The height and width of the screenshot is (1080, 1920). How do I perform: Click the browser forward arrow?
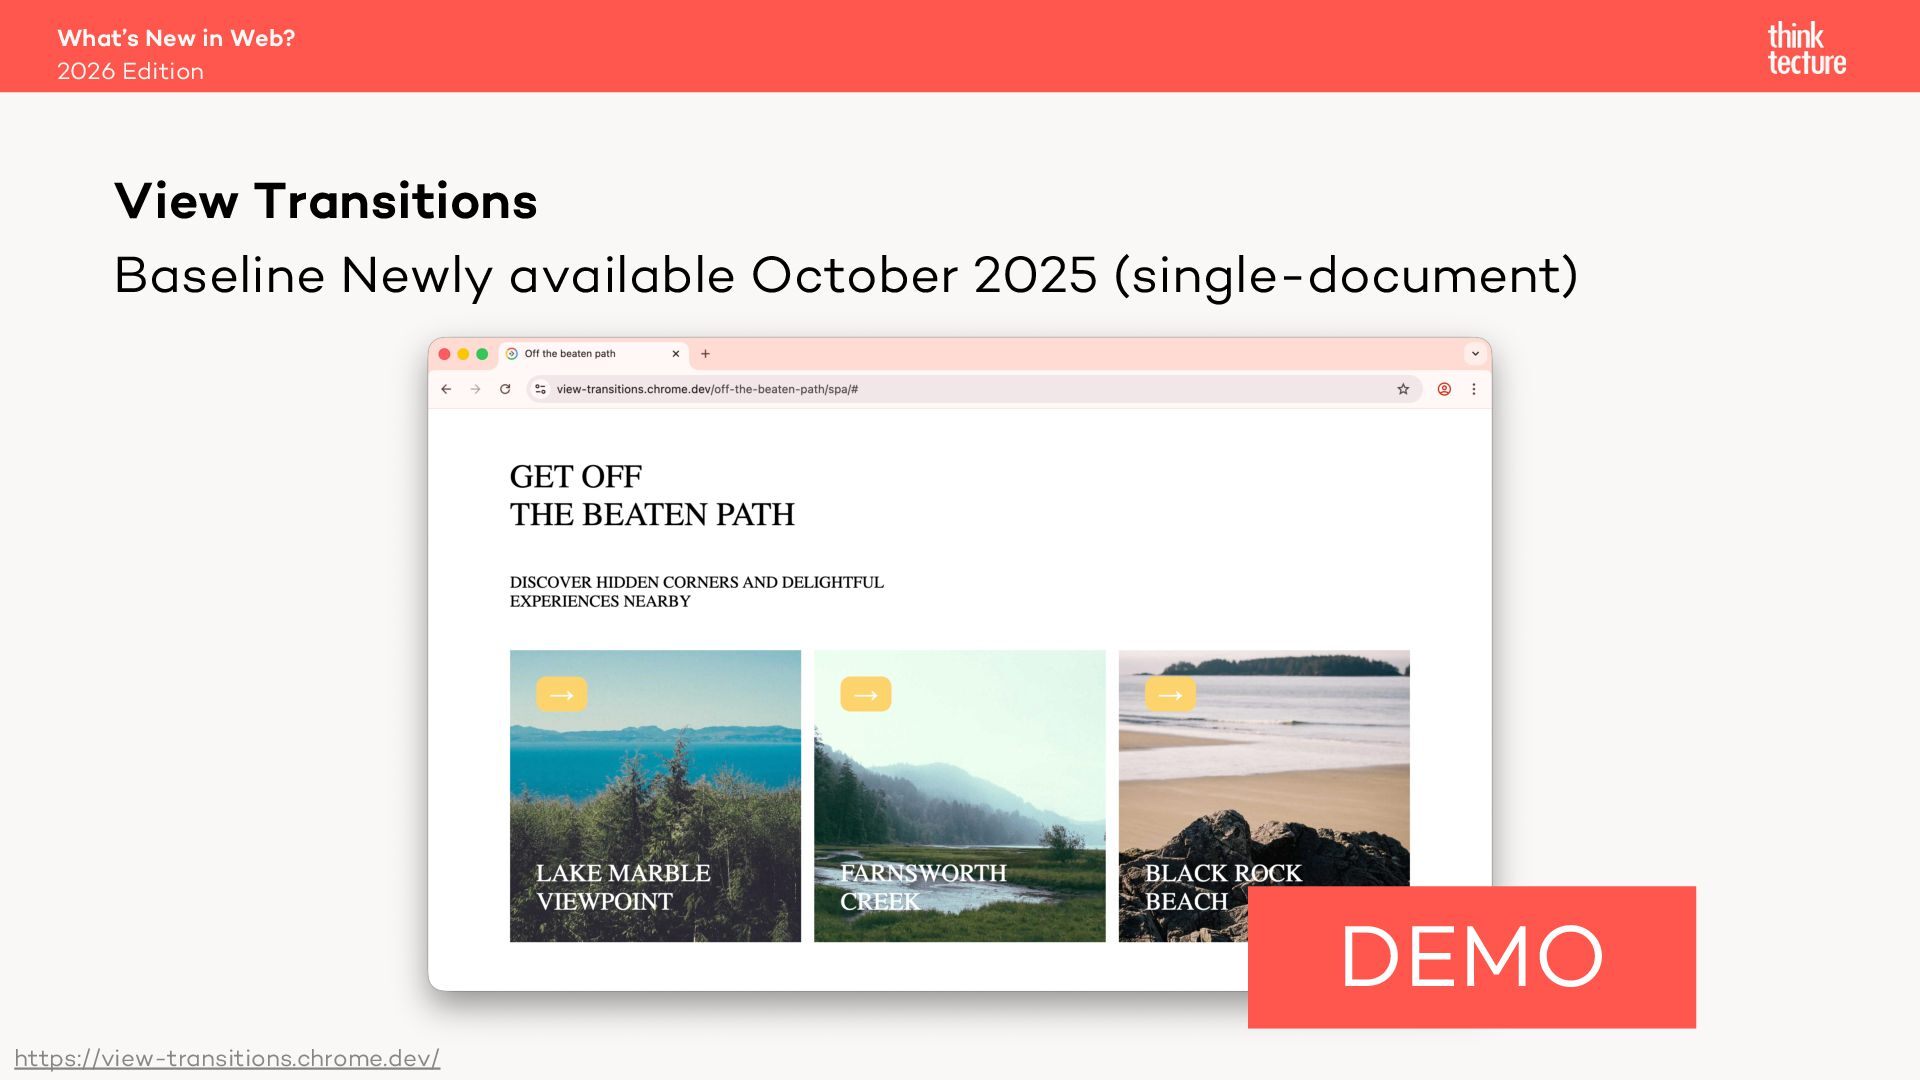point(476,389)
